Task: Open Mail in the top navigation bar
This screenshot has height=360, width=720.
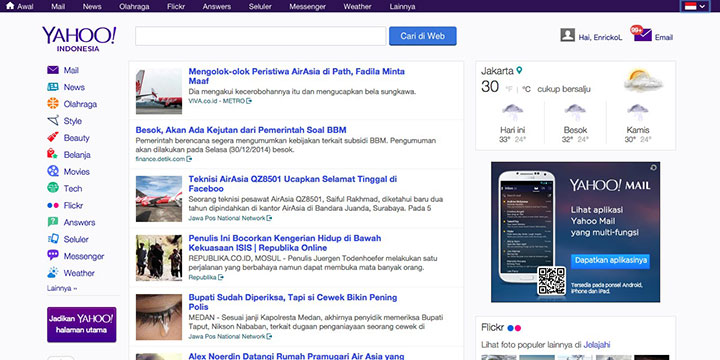Action: pos(58,6)
